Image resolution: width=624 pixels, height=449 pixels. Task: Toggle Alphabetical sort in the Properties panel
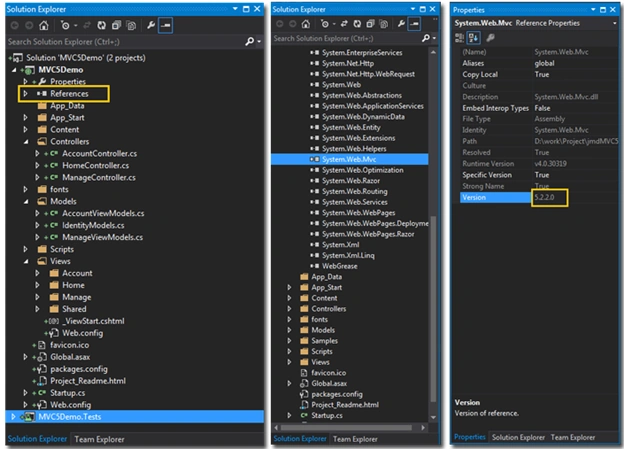pyautogui.click(x=474, y=38)
